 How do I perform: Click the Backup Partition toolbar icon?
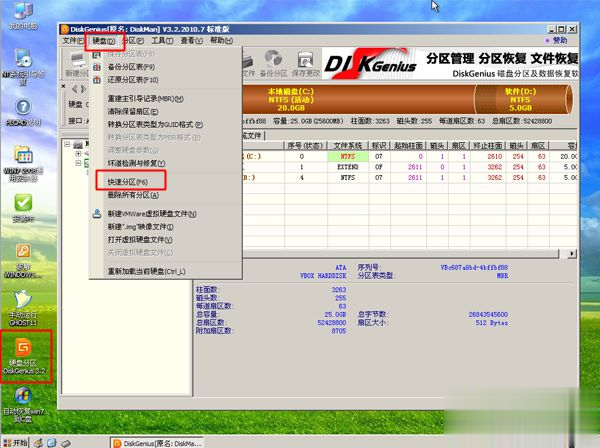pos(273,64)
